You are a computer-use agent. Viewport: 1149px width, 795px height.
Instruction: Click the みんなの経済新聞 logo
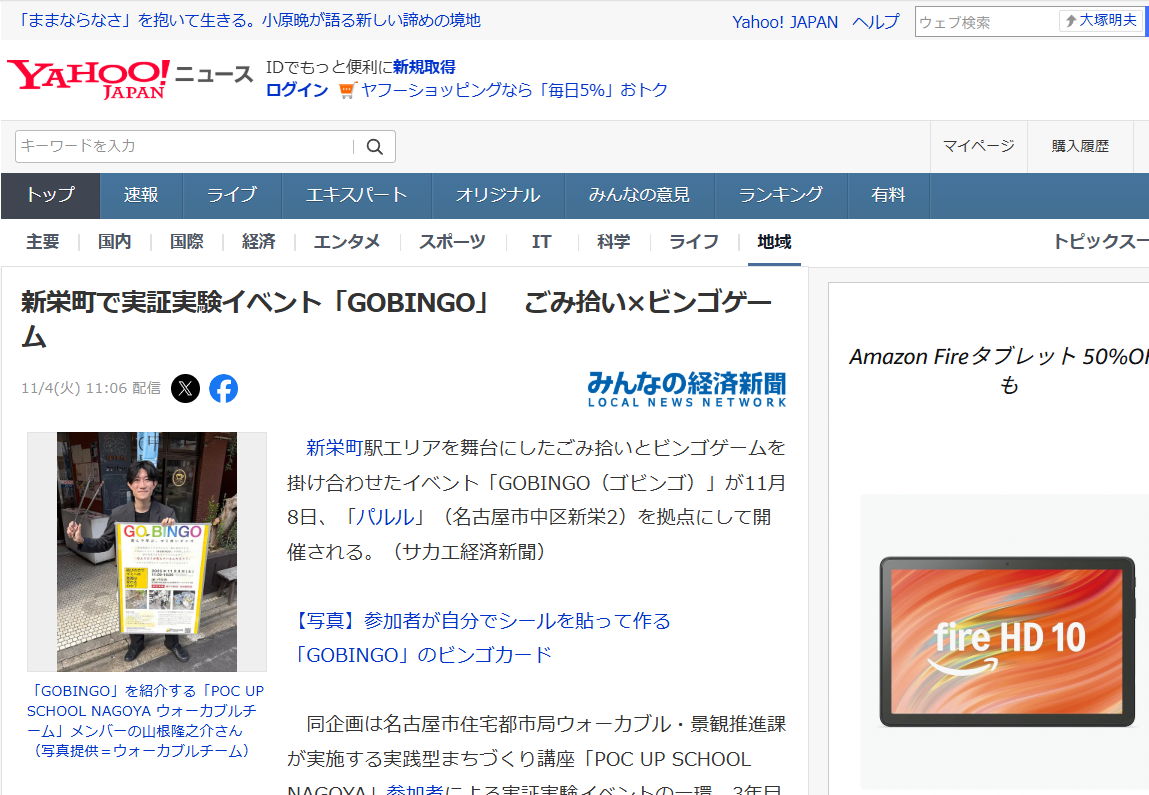click(x=686, y=388)
